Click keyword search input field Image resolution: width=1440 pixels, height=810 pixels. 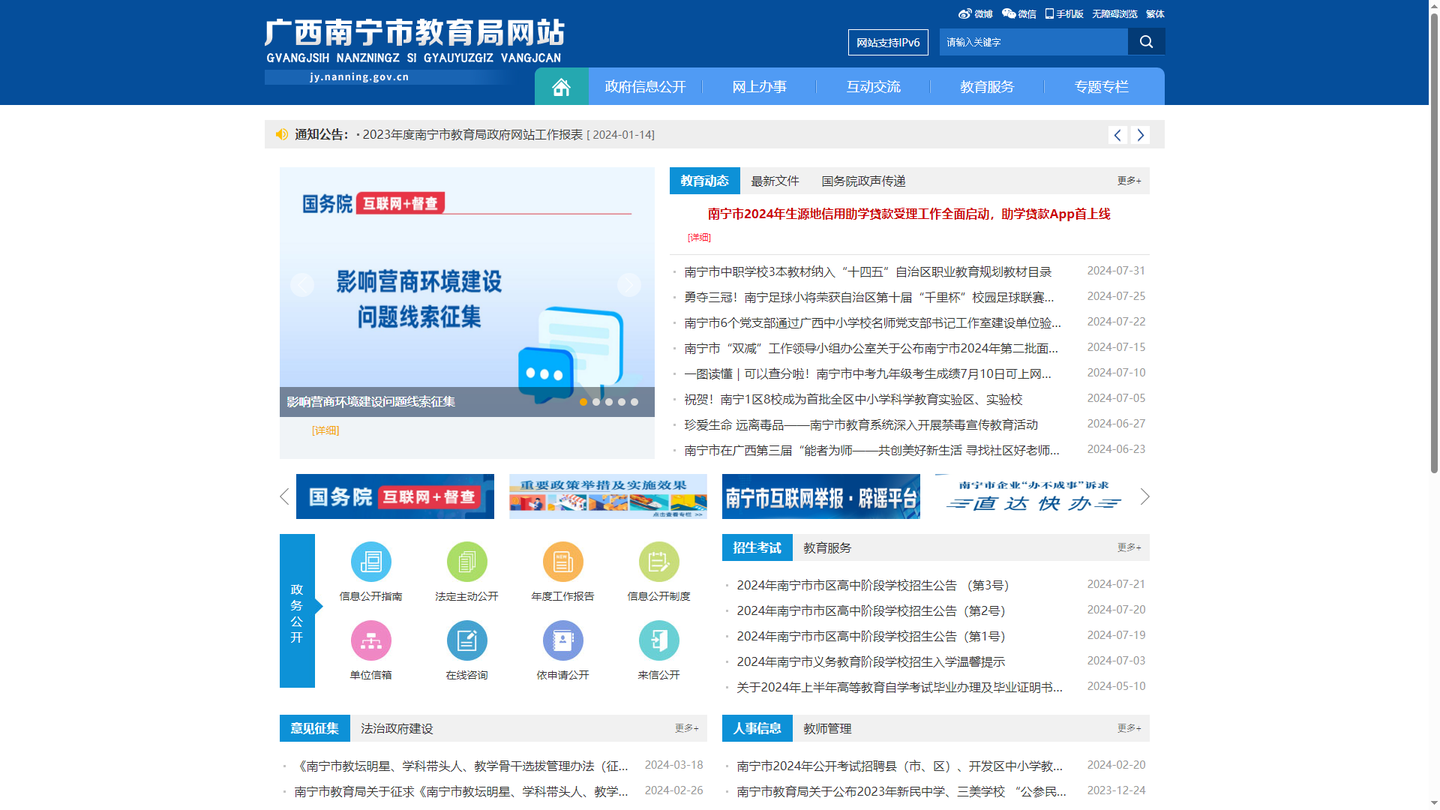click(1033, 42)
